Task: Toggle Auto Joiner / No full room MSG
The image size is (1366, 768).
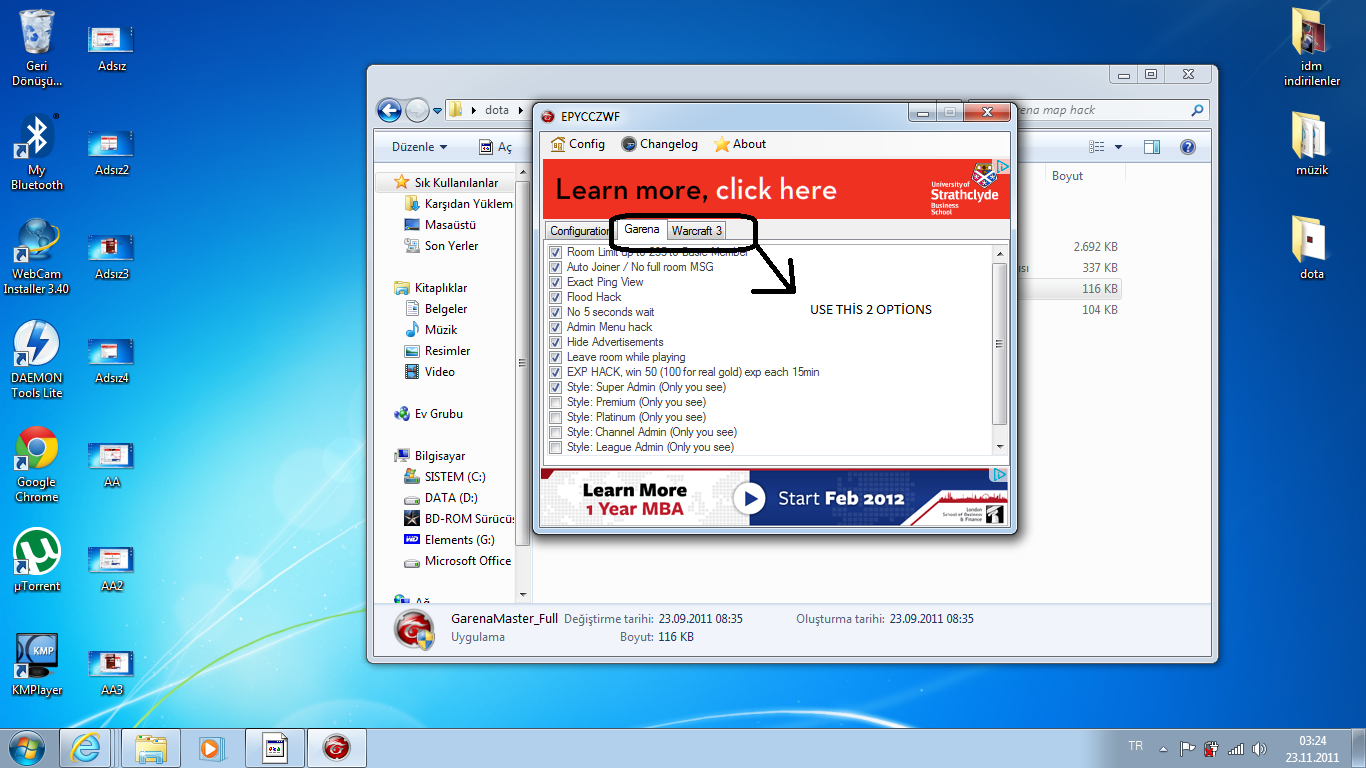Action: click(555, 267)
